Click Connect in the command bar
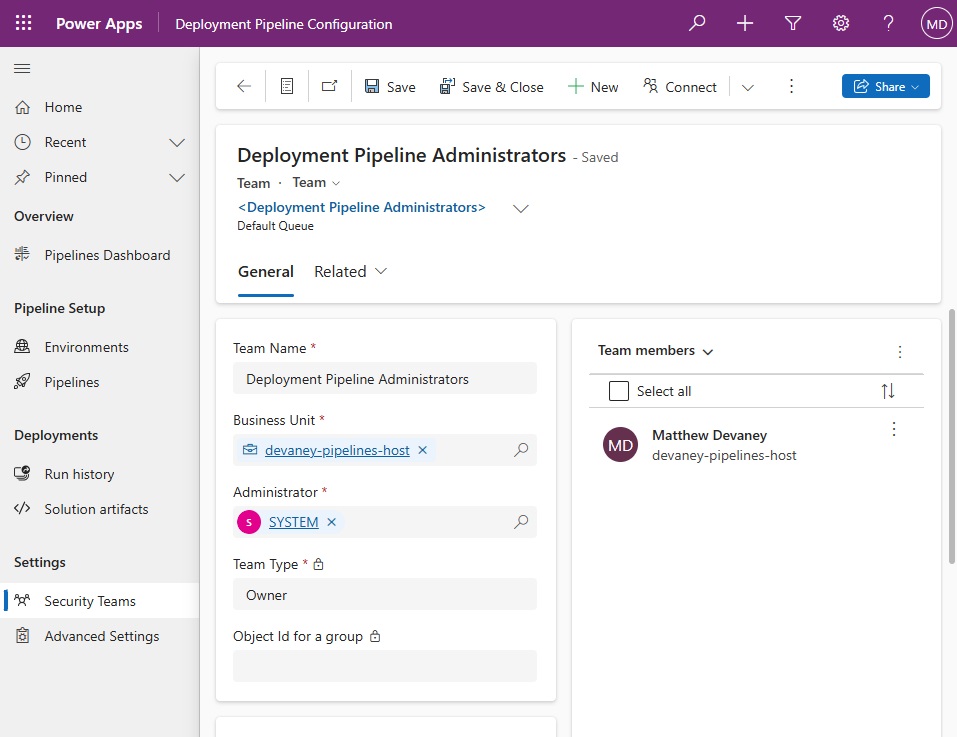Viewport: 957px width, 737px height. [679, 87]
